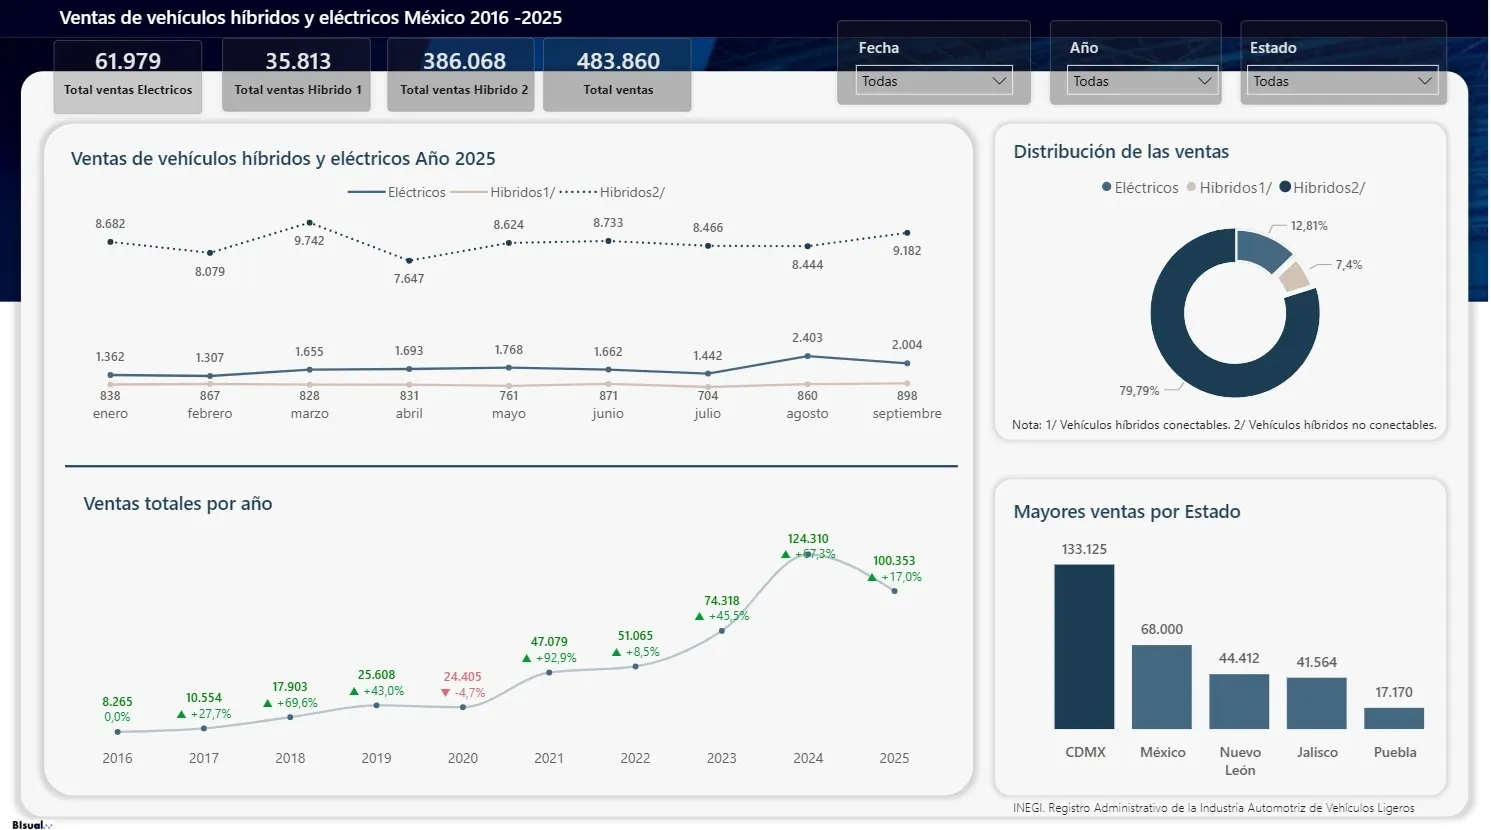Click the 7,4% beige donut slice
Viewport: 1491px width, 830px height.
(x=1293, y=277)
